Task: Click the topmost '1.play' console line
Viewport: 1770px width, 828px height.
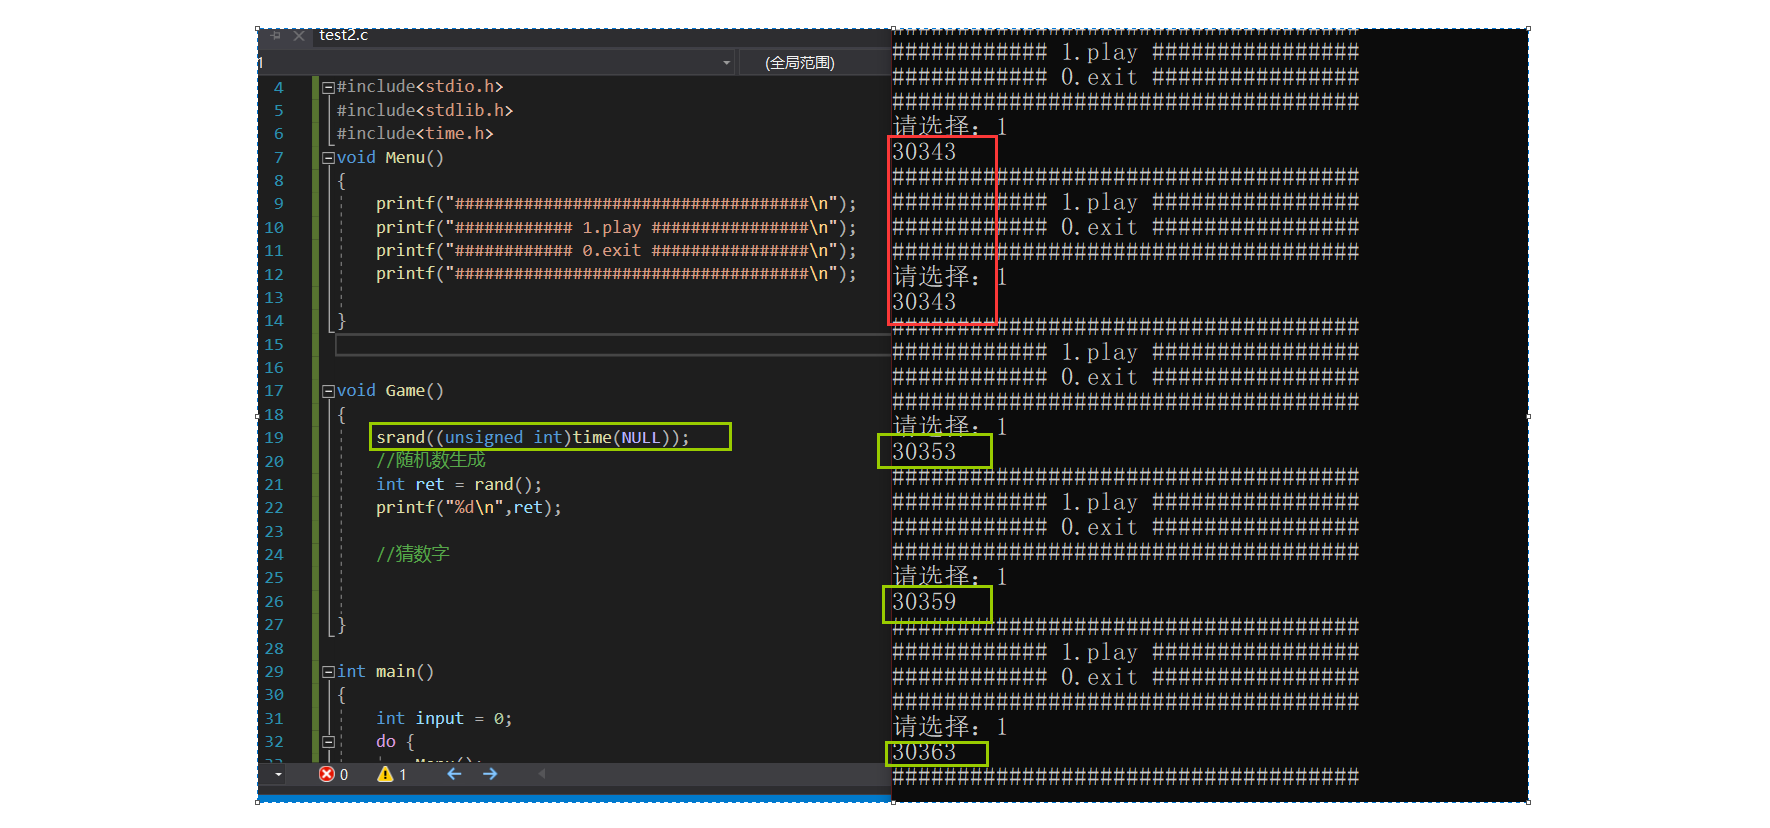Action: (x=1125, y=52)
